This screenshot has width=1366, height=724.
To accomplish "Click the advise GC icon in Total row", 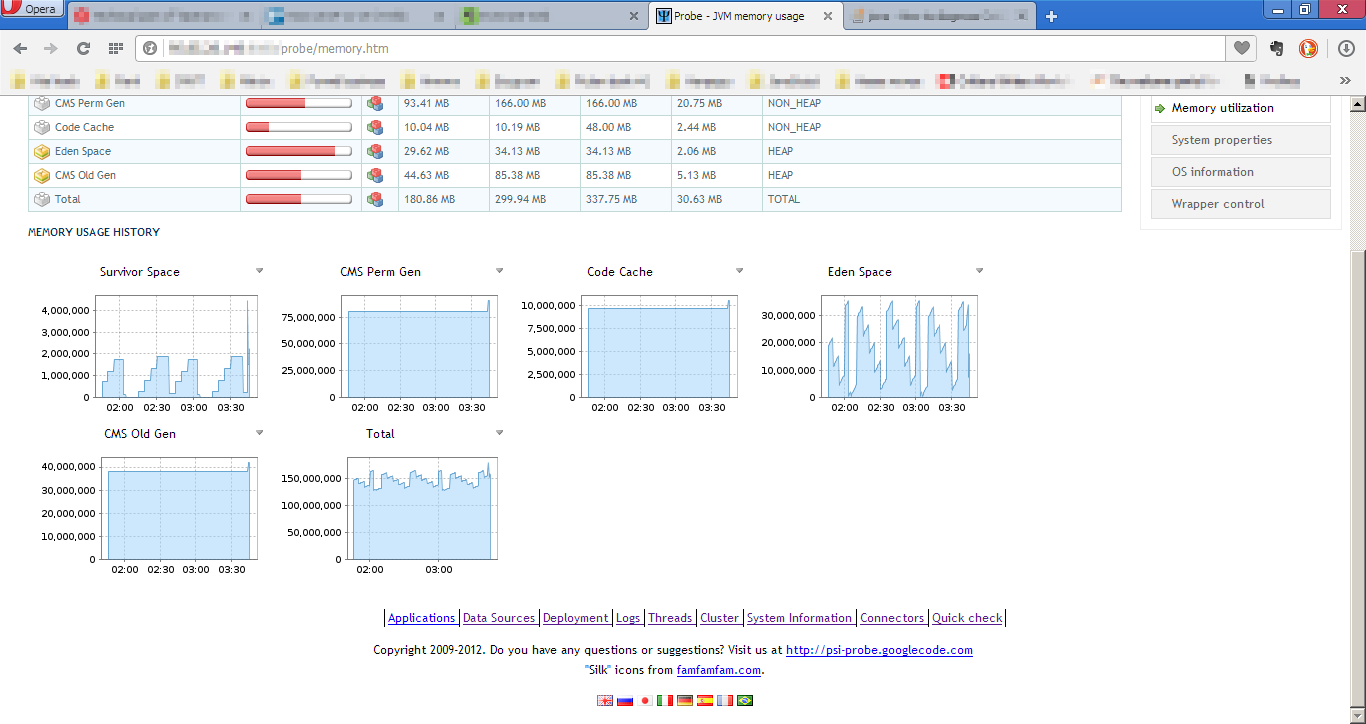I will pyautogui.click(x=375, y=199).
